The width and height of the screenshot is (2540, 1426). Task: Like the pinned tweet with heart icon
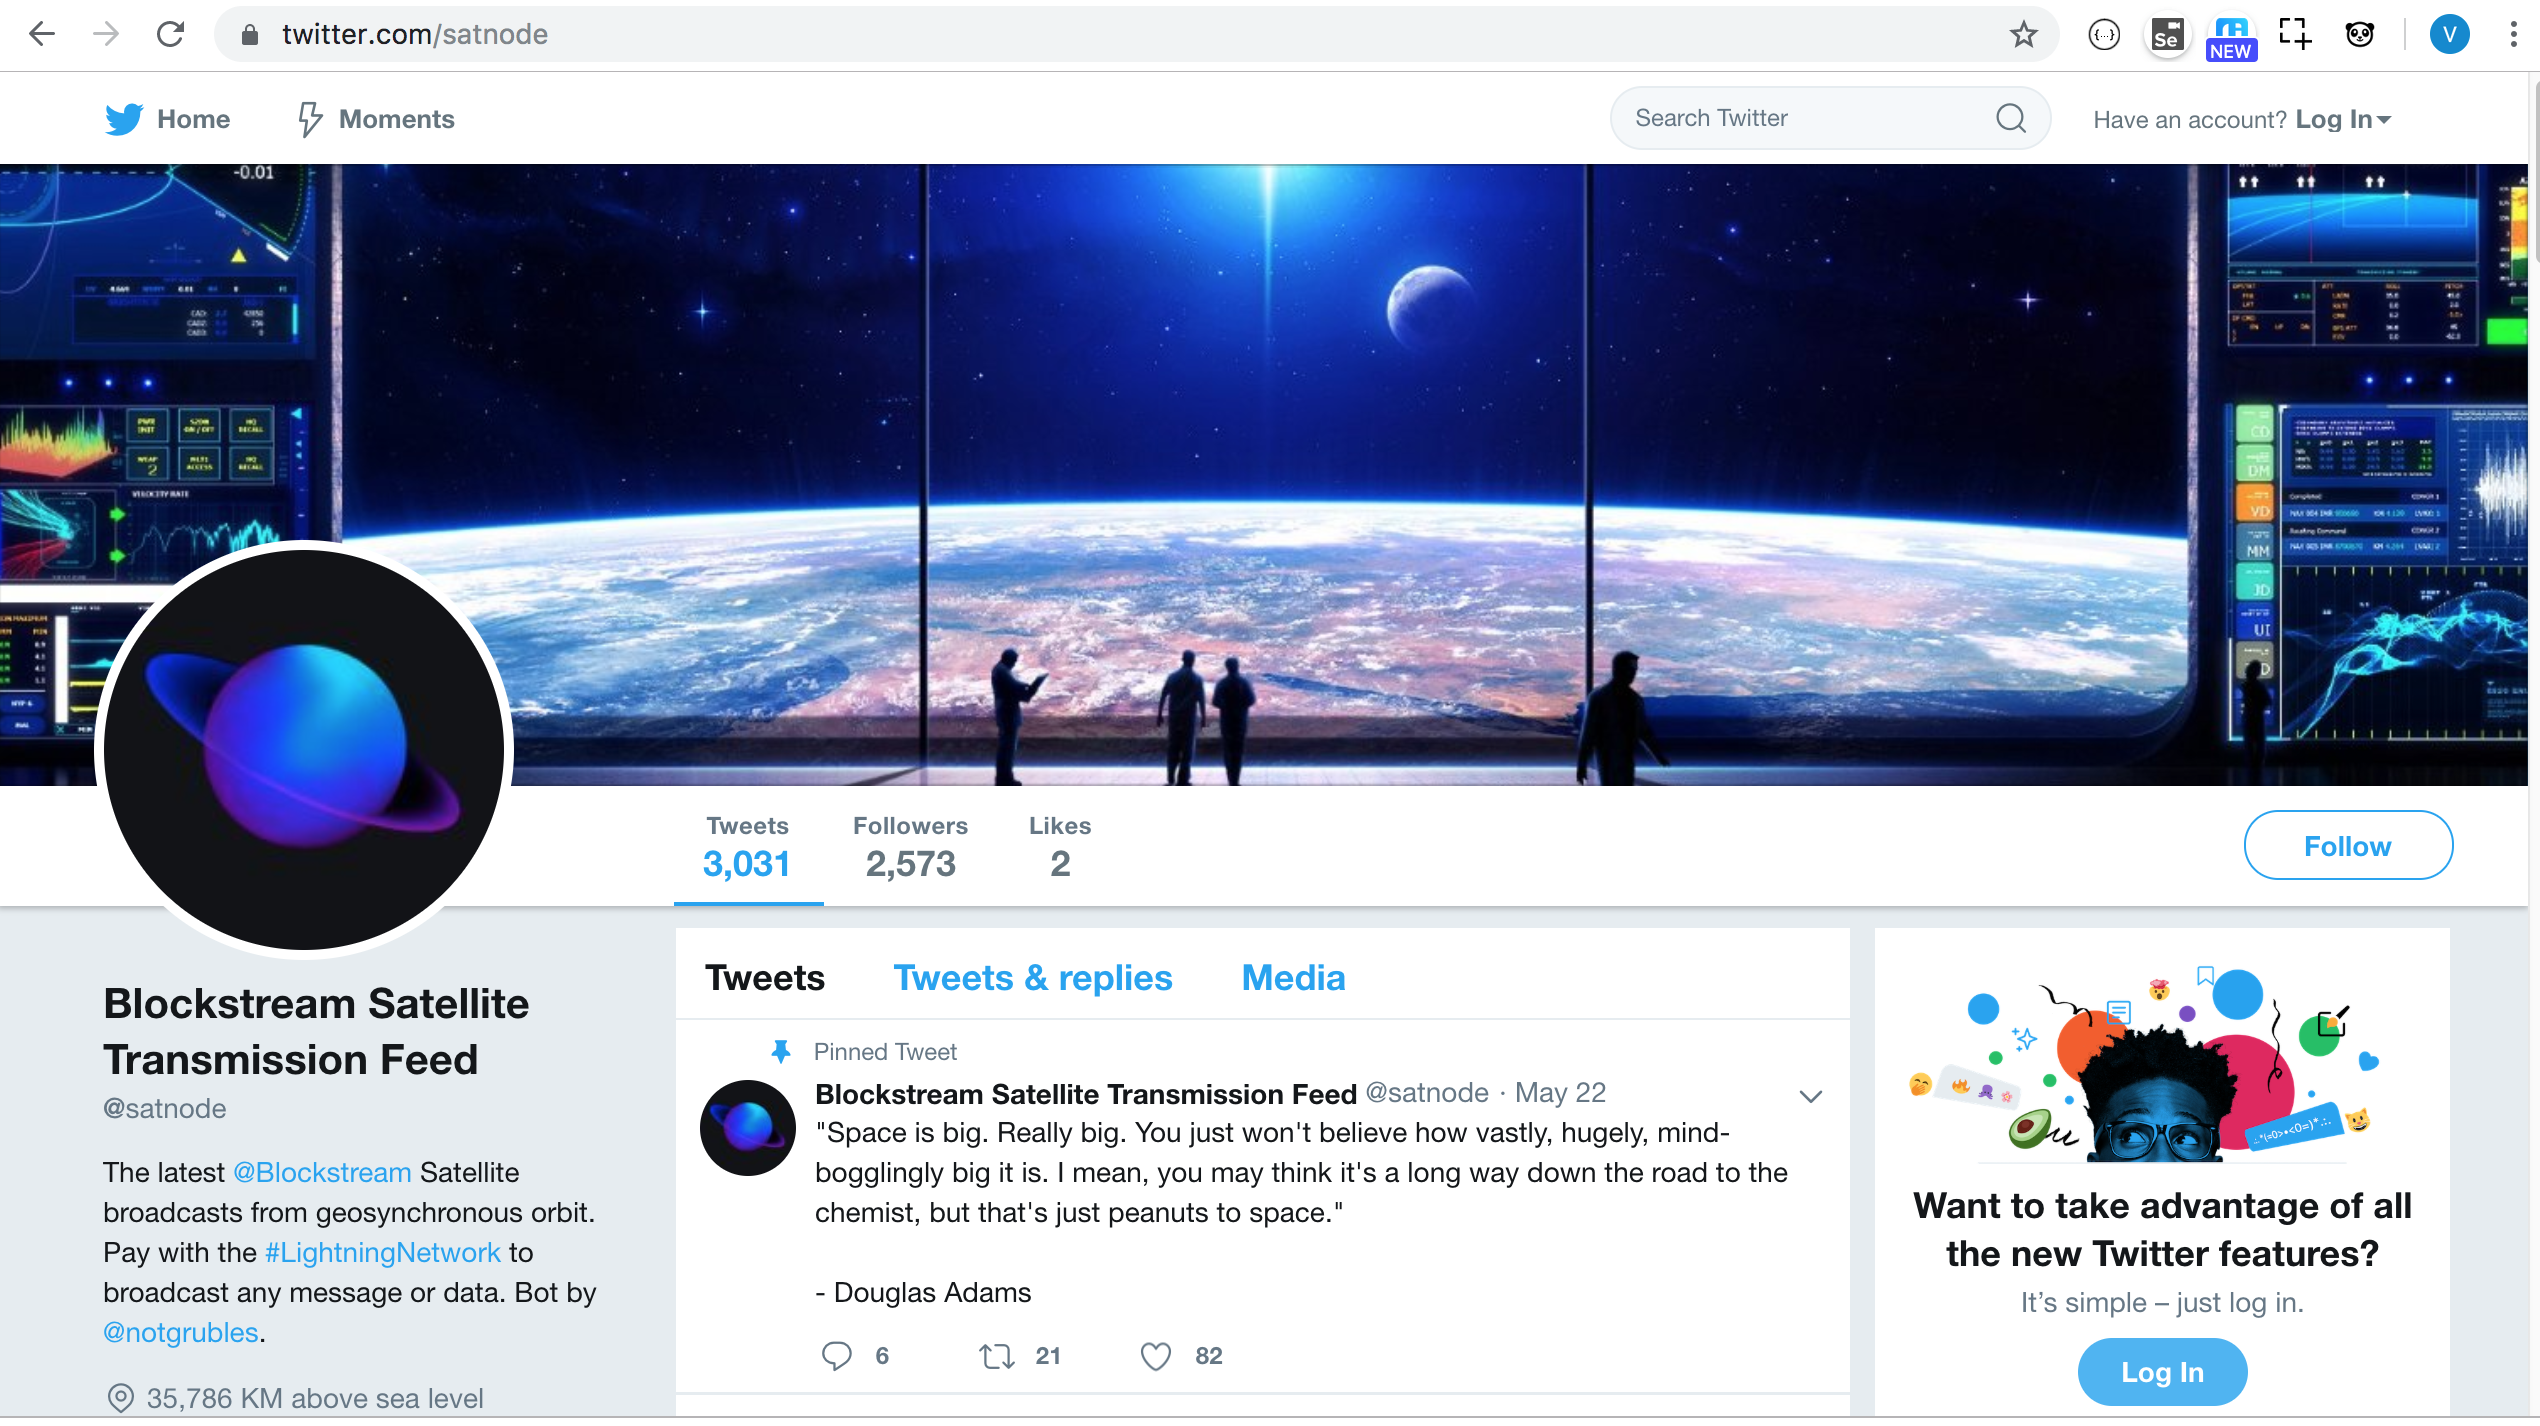pos(1155,1356)
